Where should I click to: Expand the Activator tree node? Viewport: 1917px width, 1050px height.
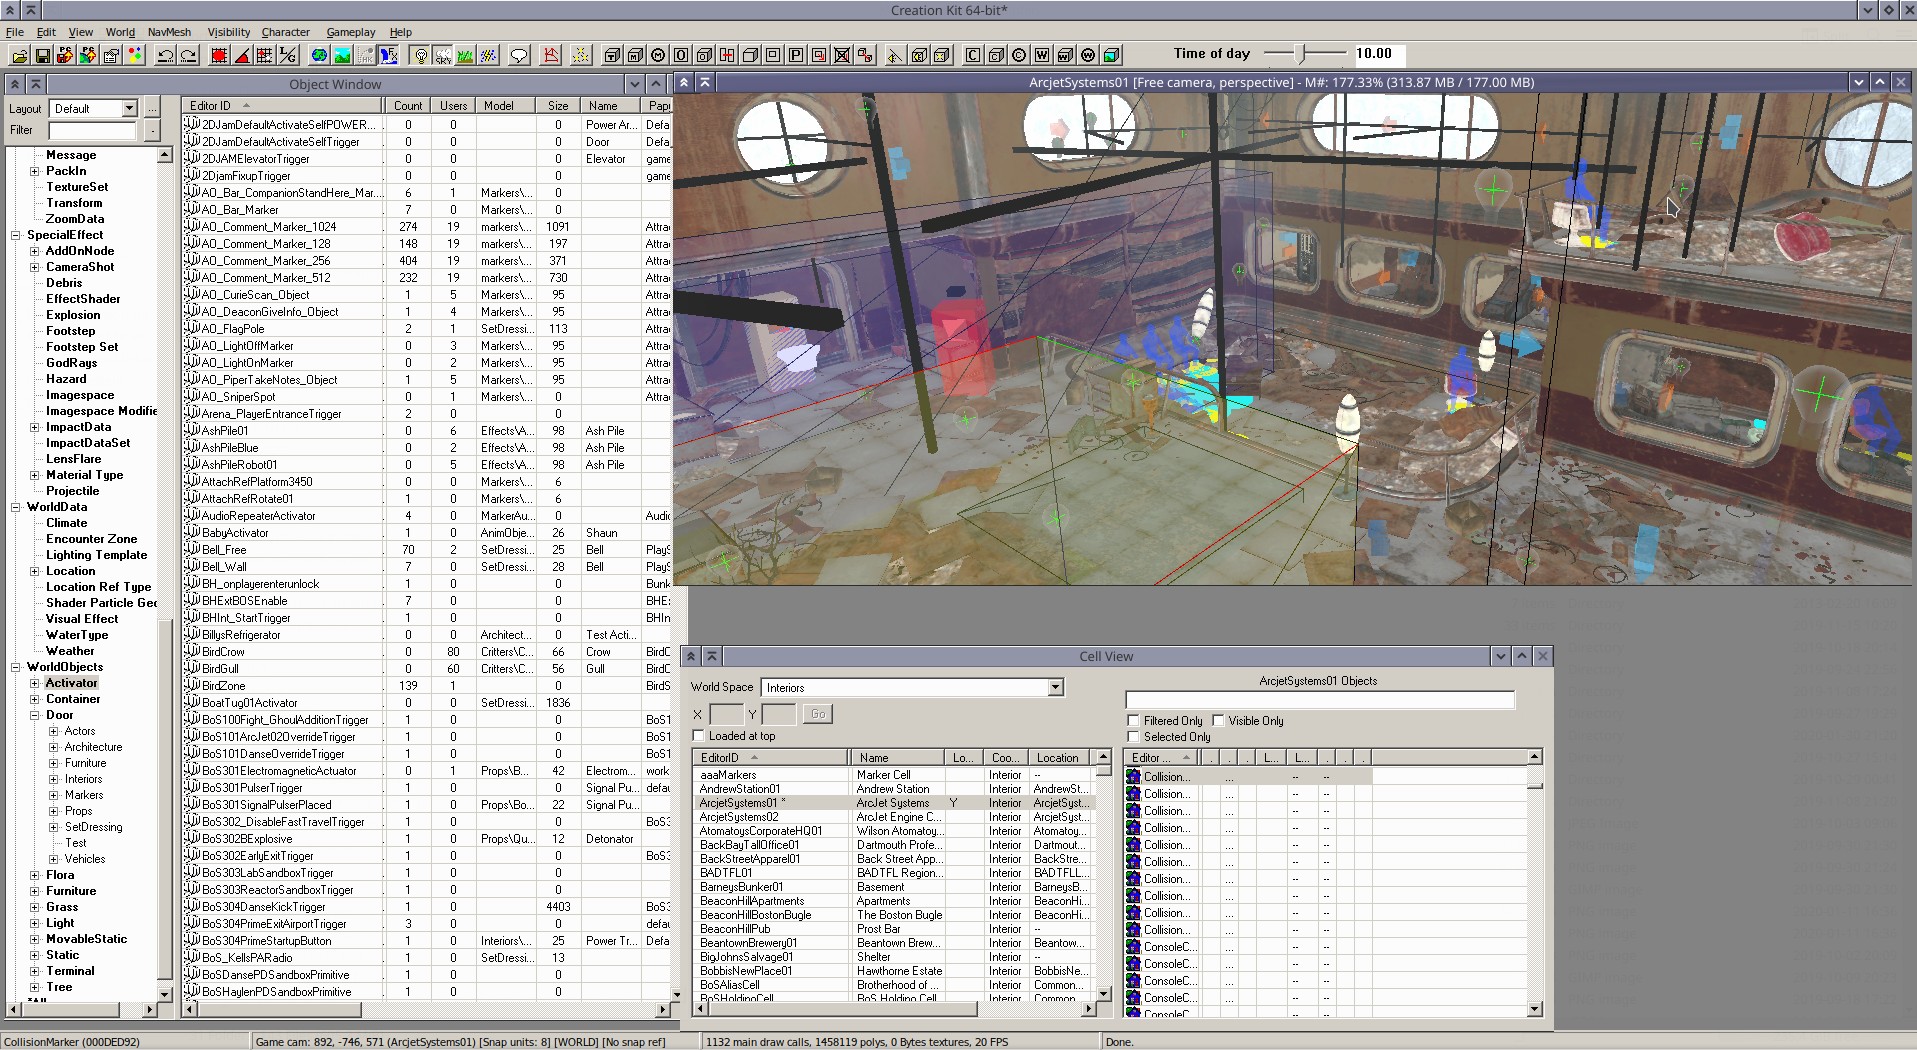click(34, 683)
